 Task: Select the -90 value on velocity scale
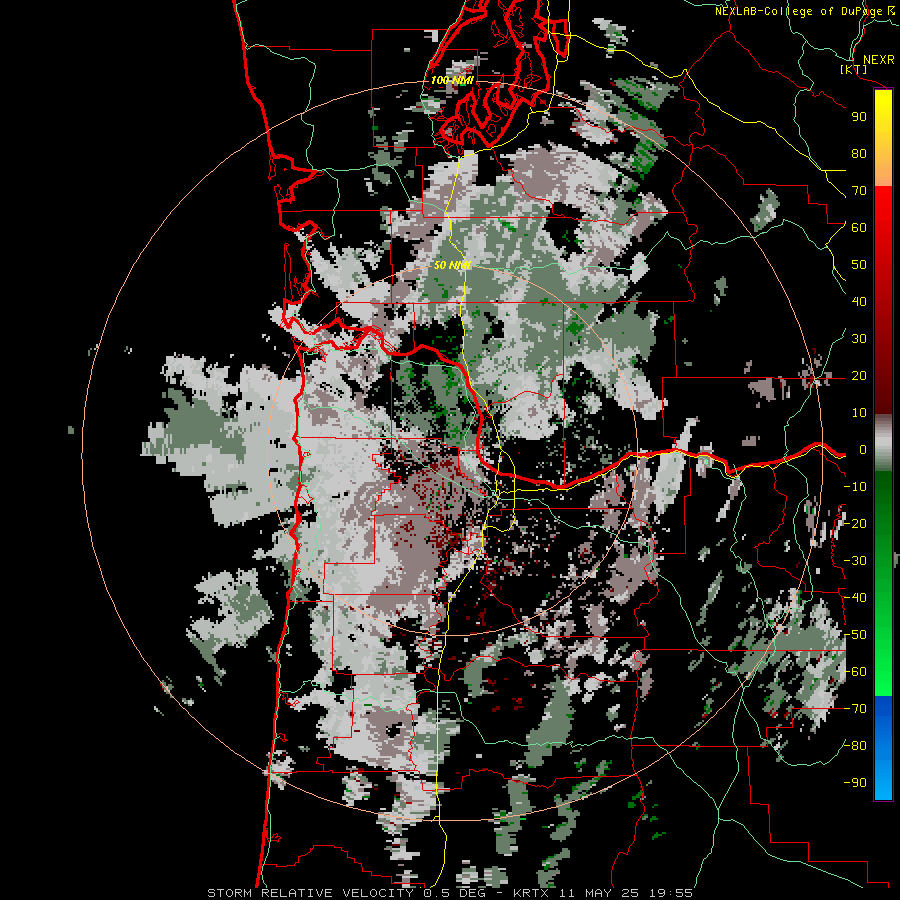tap(855, 783)
